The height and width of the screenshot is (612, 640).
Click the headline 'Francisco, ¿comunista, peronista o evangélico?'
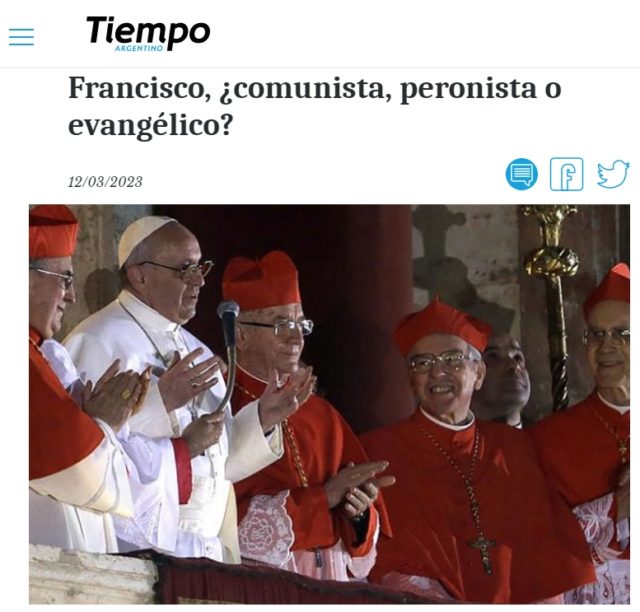pyautogui.click(x=315, y=106)
